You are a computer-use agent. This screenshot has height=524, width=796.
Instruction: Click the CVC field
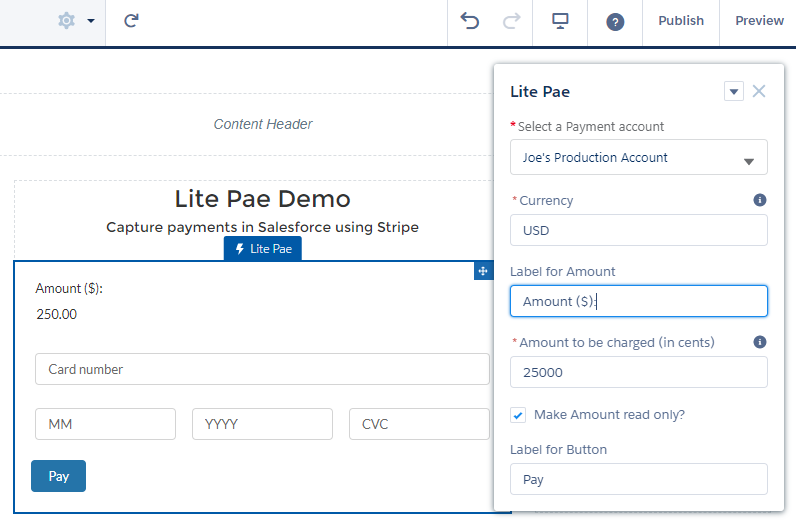[419, 424]
